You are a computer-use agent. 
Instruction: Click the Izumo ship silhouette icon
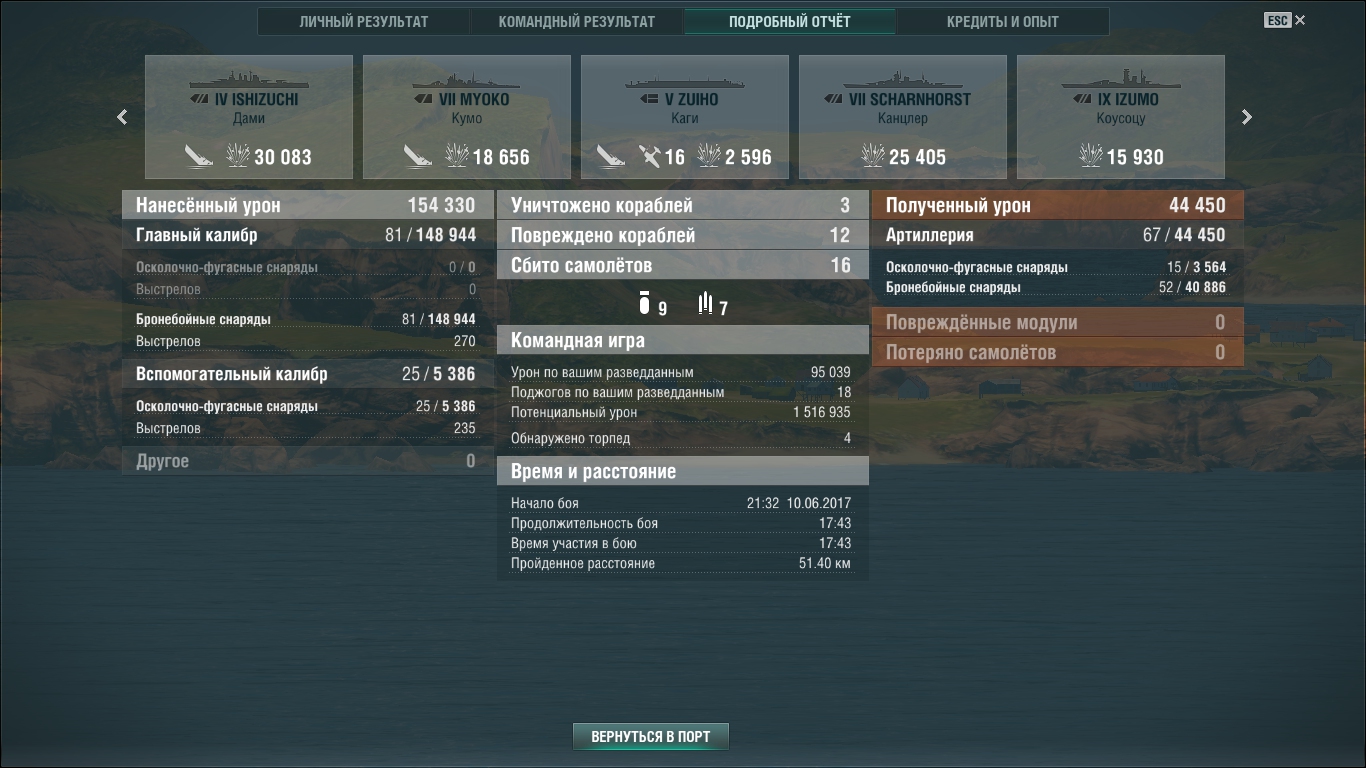click(x=1120, y=79)
